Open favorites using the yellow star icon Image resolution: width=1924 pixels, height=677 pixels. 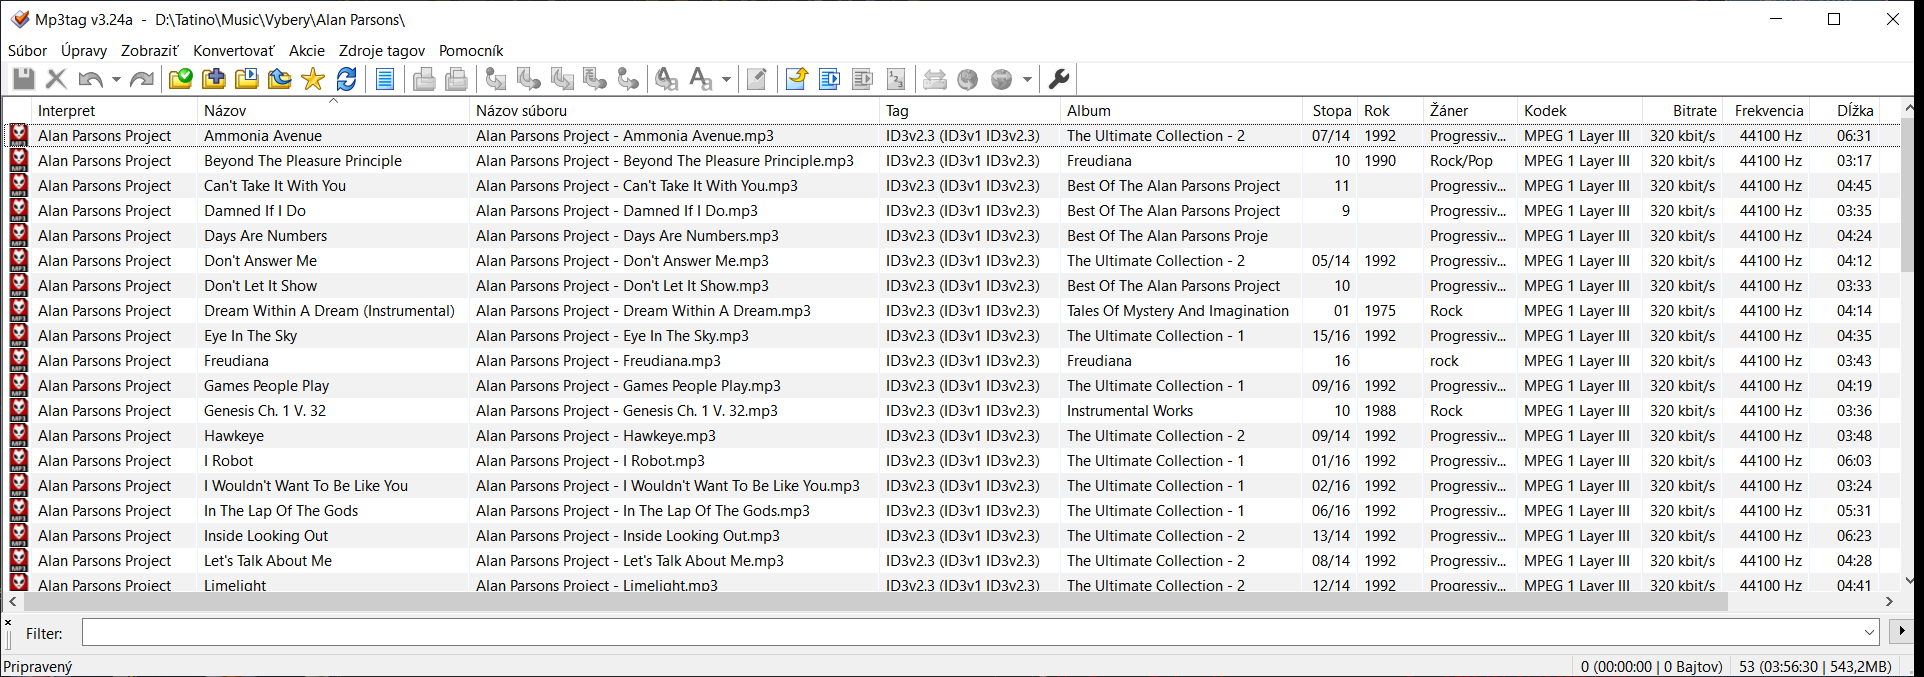click(313, 79)
